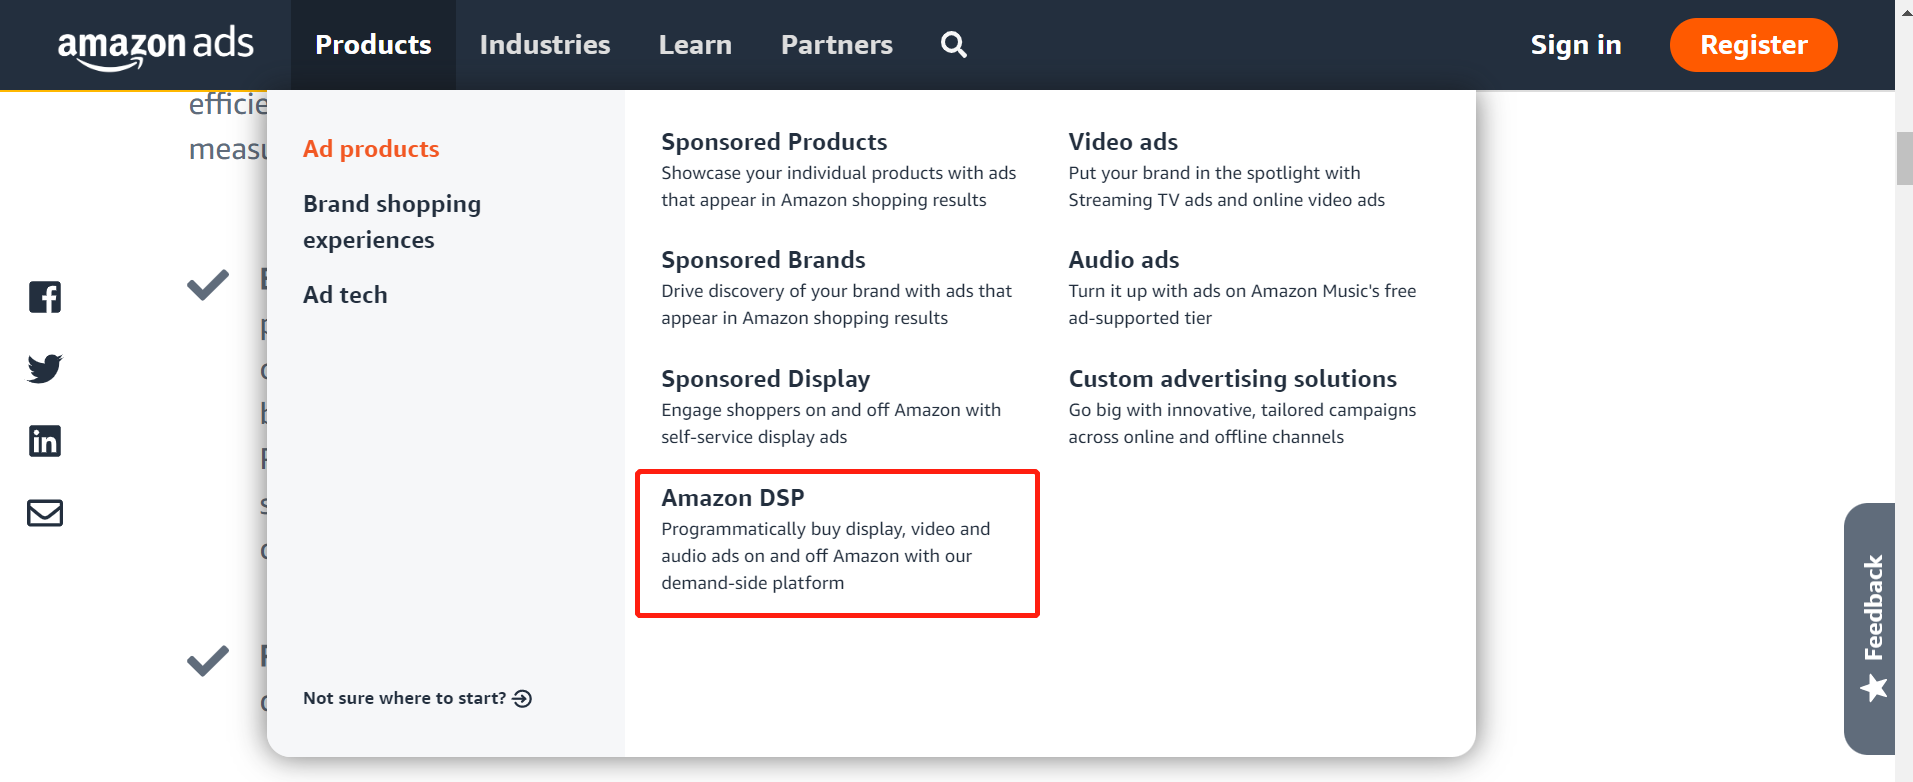Image resolution: width=1913 pixels, height=782 pixels.
Task: Share via Twitter bird icon
Action: pyautogui.click(x=45, y=369)
